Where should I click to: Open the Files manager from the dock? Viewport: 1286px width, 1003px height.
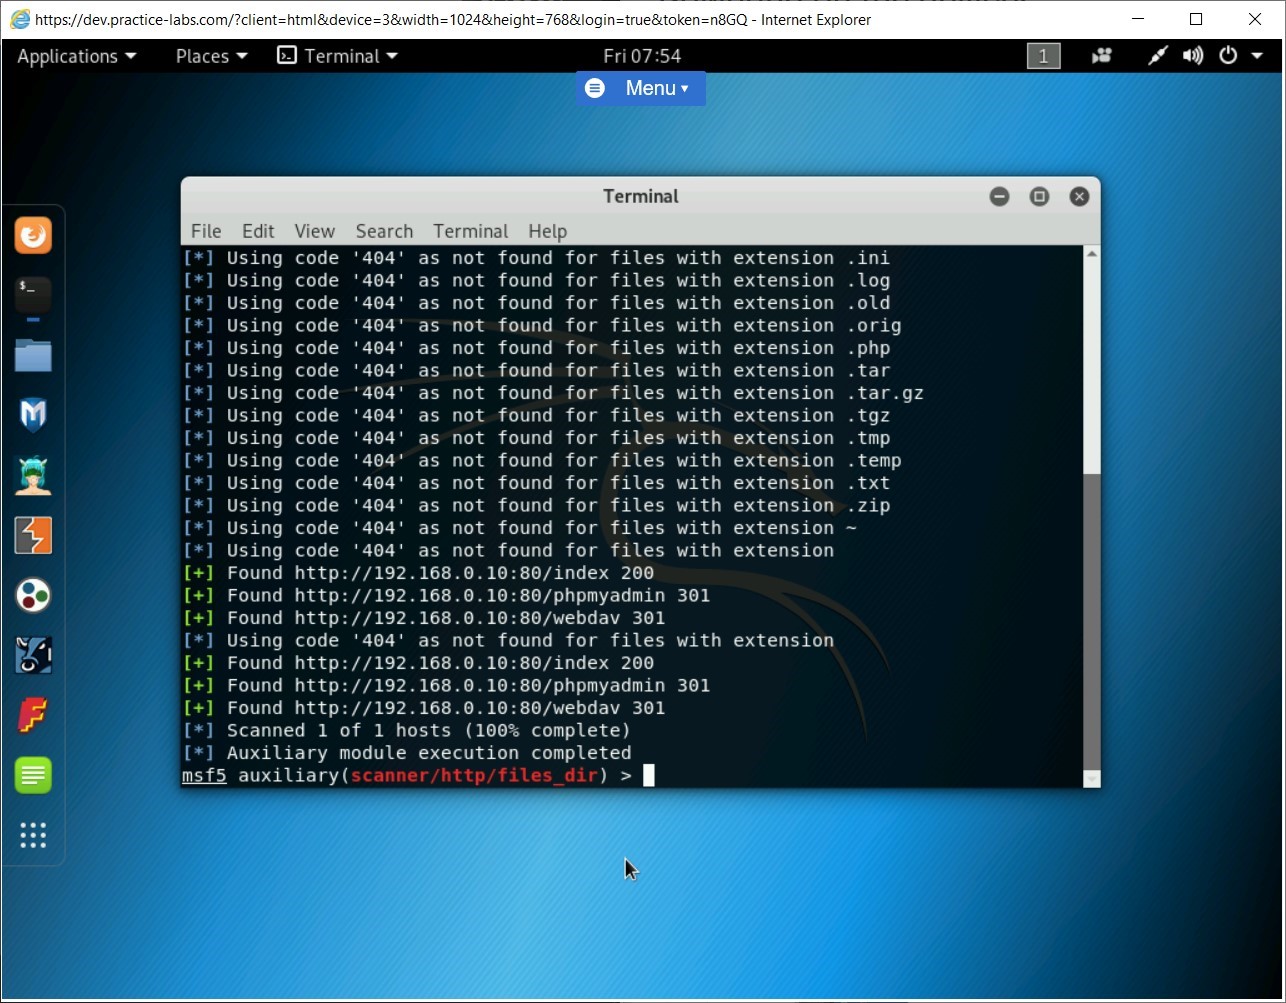point(33,355)
